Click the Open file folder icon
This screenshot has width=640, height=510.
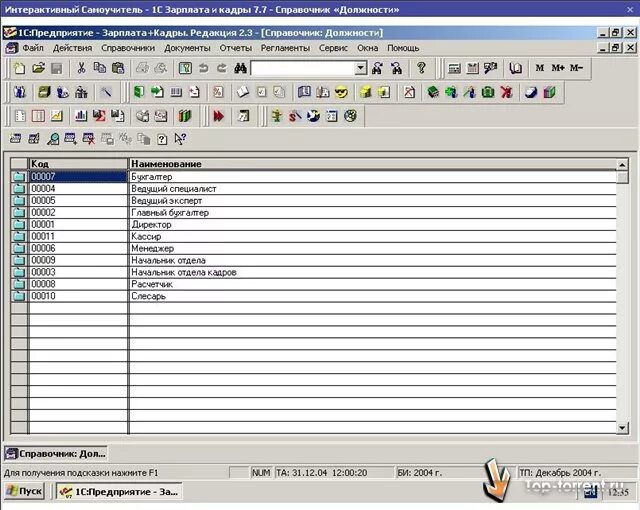(38, 68)
